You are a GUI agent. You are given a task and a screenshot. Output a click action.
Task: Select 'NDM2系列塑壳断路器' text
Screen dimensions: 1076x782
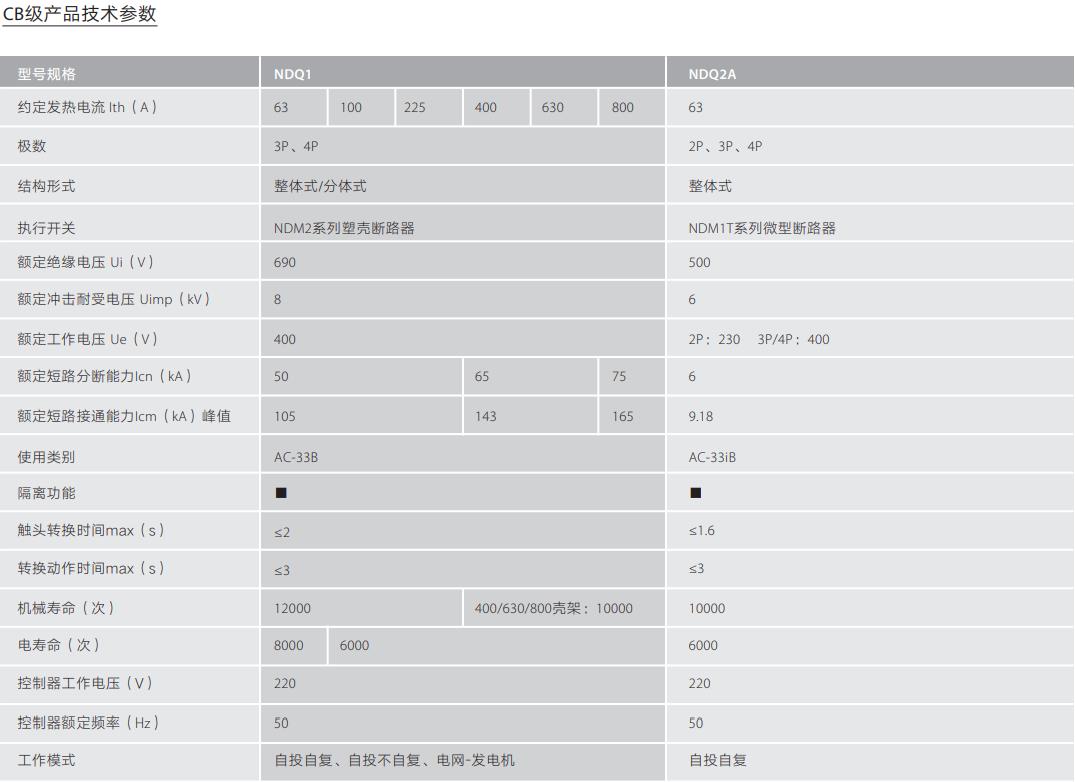(344, 228)
